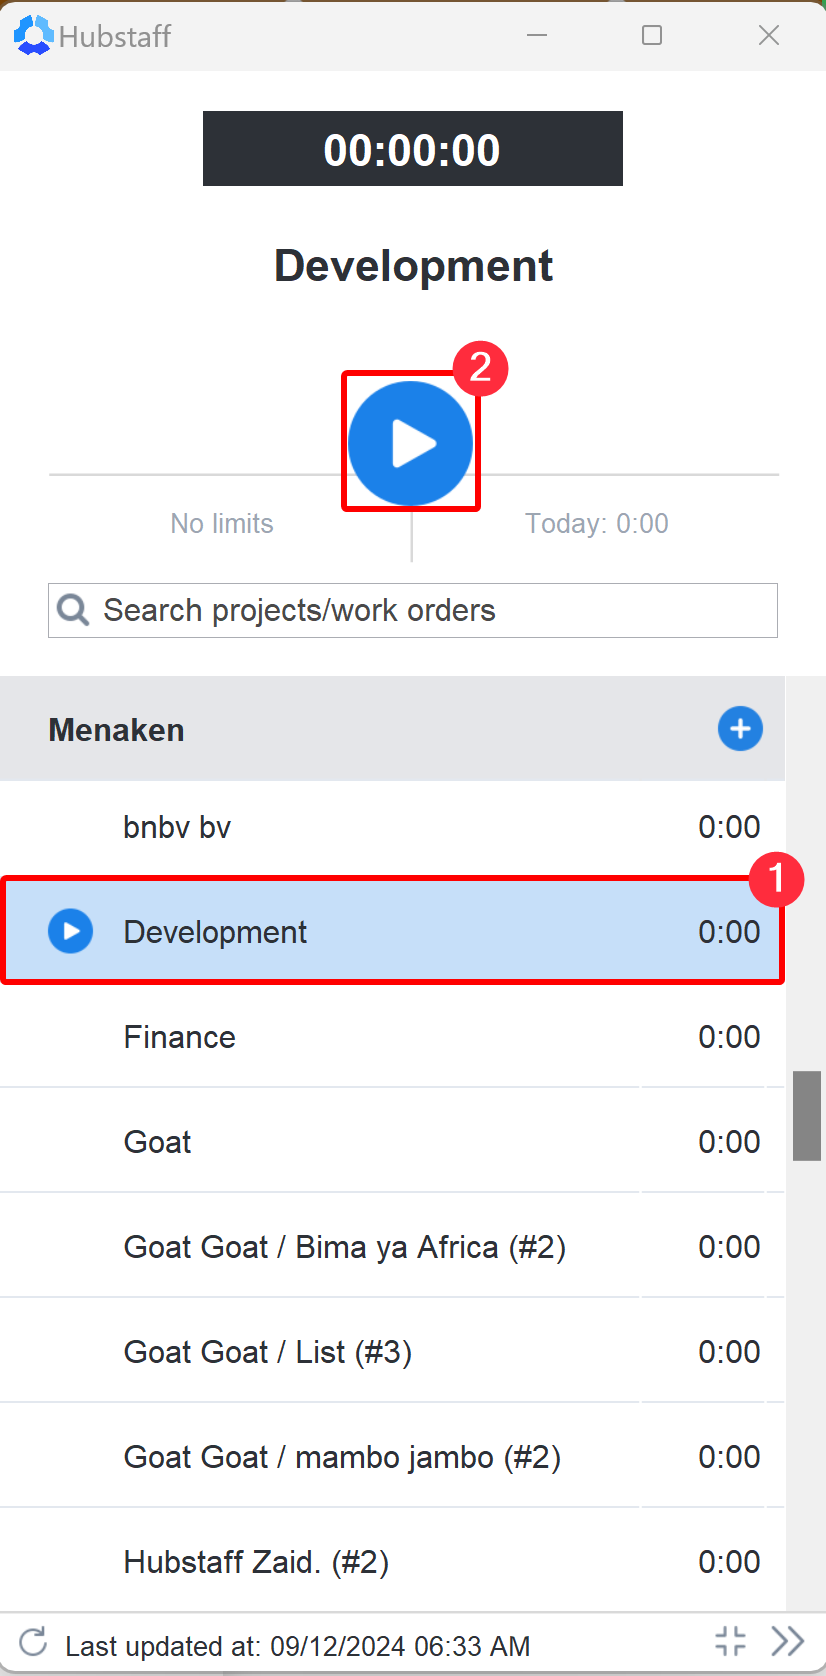The image size is (826, 1676).
Task: Click the play icon beside Development
Action: (71, 931)
